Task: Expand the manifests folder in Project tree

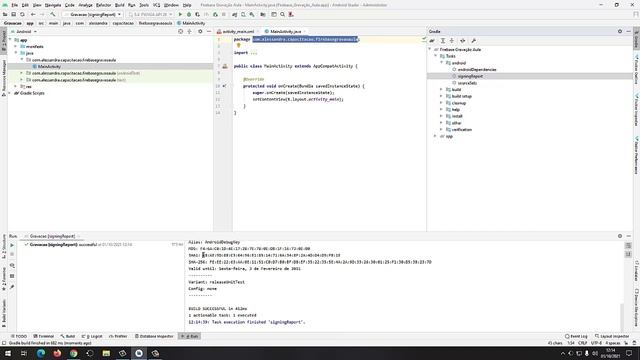Action: pyautogui.click(x=16, y=47)
